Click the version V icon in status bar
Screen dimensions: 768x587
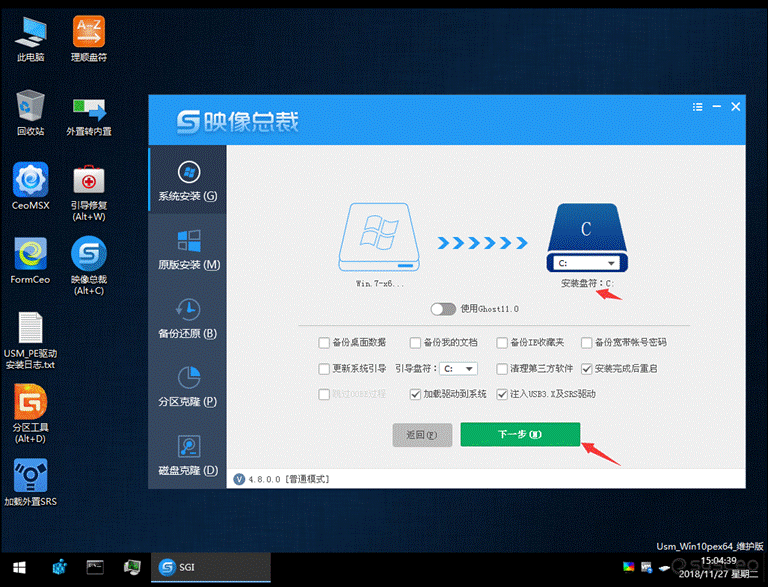coord(239,479)
